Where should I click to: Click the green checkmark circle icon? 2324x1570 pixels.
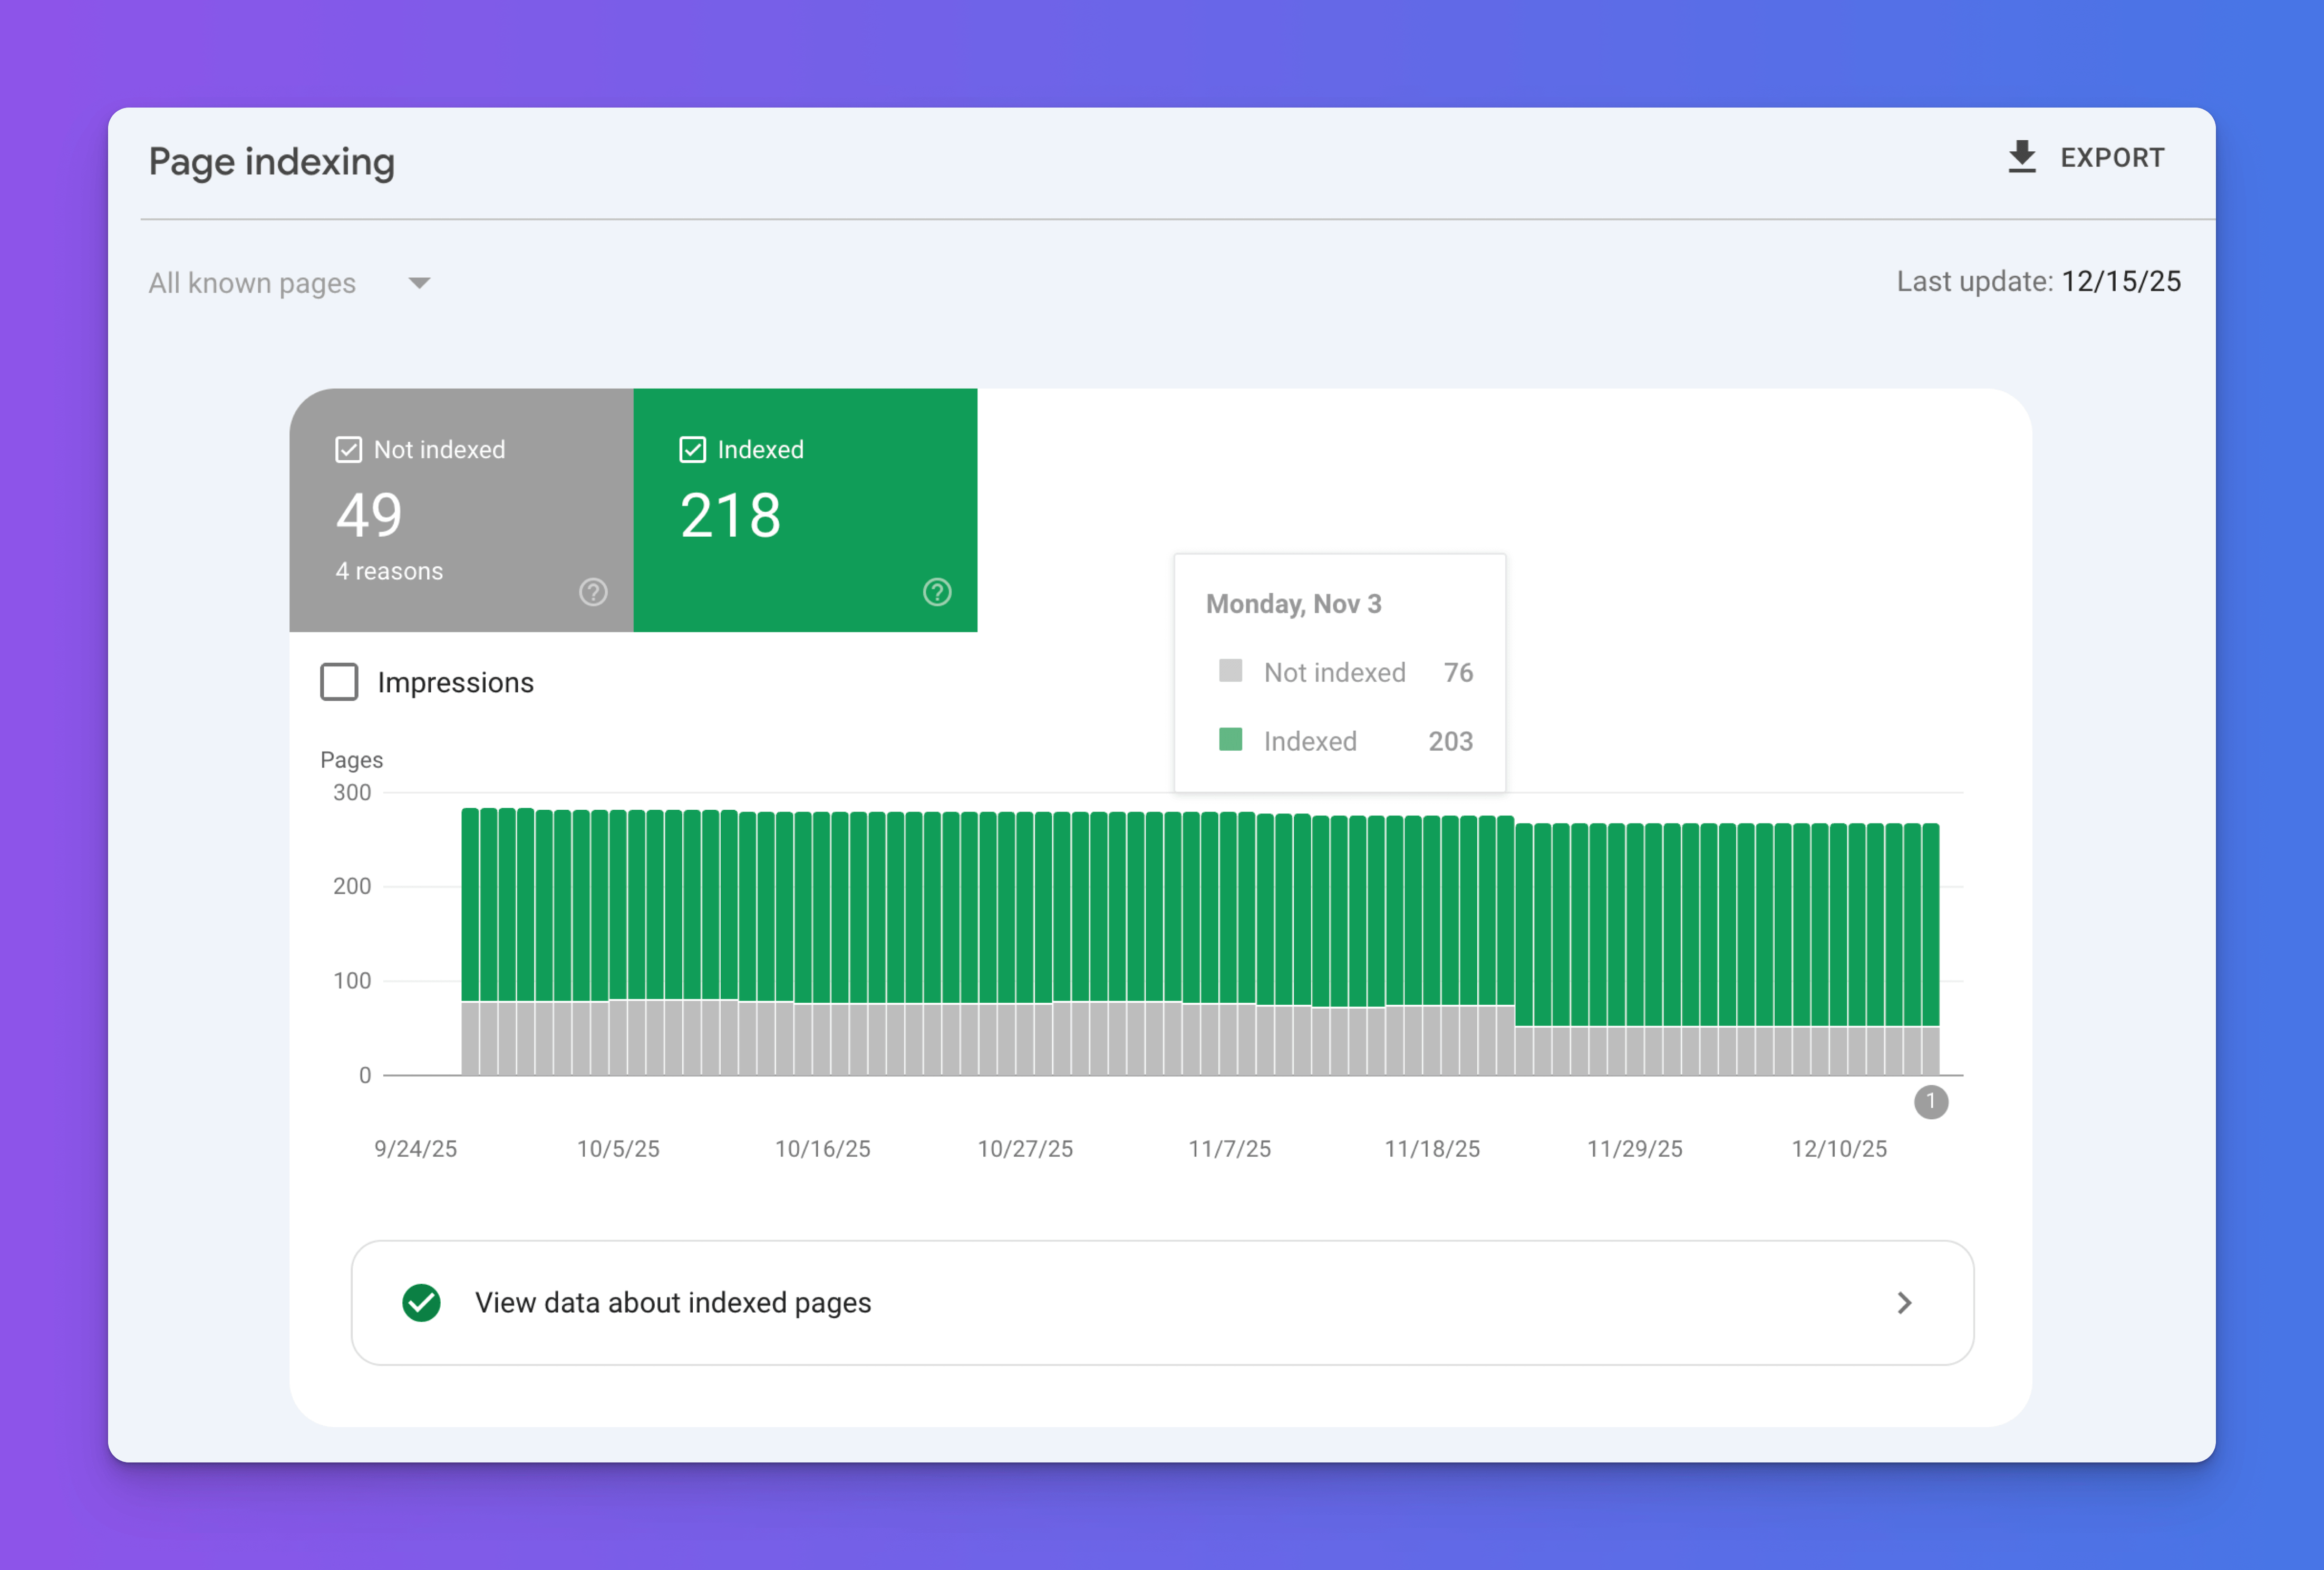(x=421, y=1302)
